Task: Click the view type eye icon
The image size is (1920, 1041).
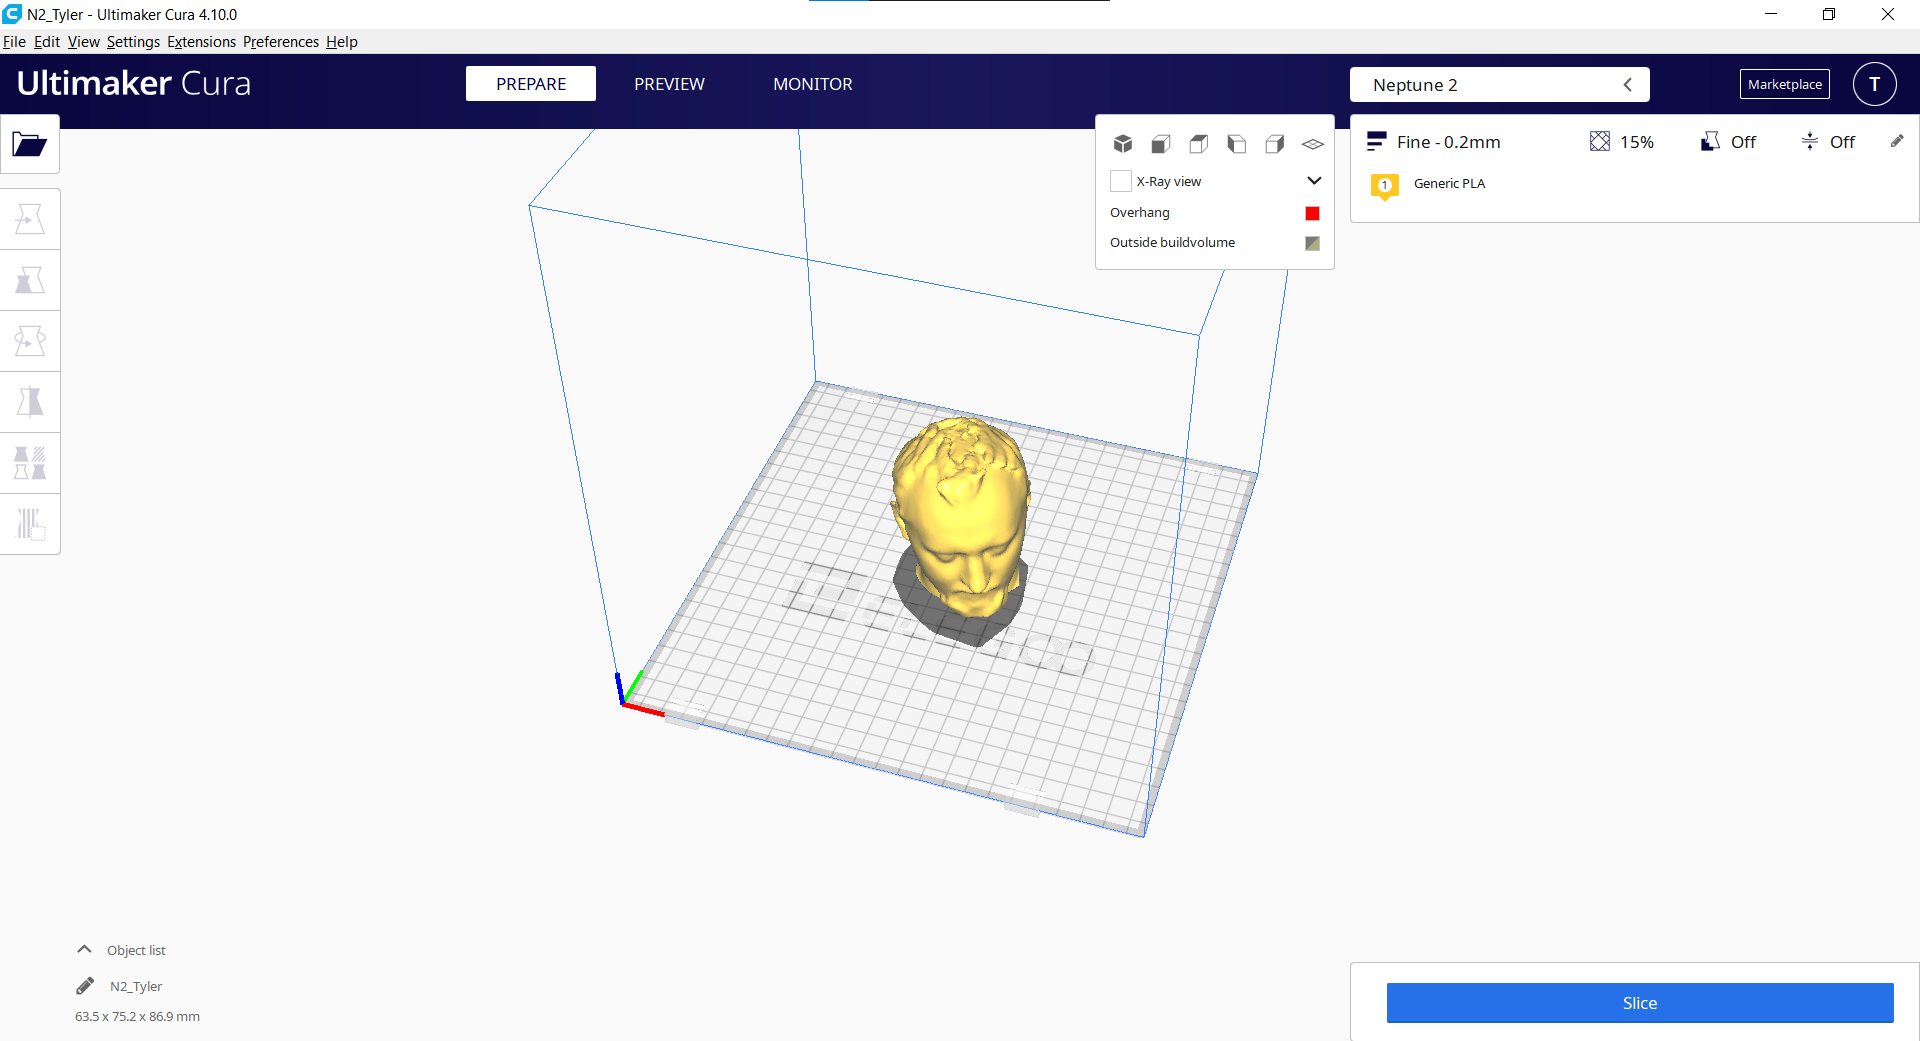Action: coord(1313,144)
